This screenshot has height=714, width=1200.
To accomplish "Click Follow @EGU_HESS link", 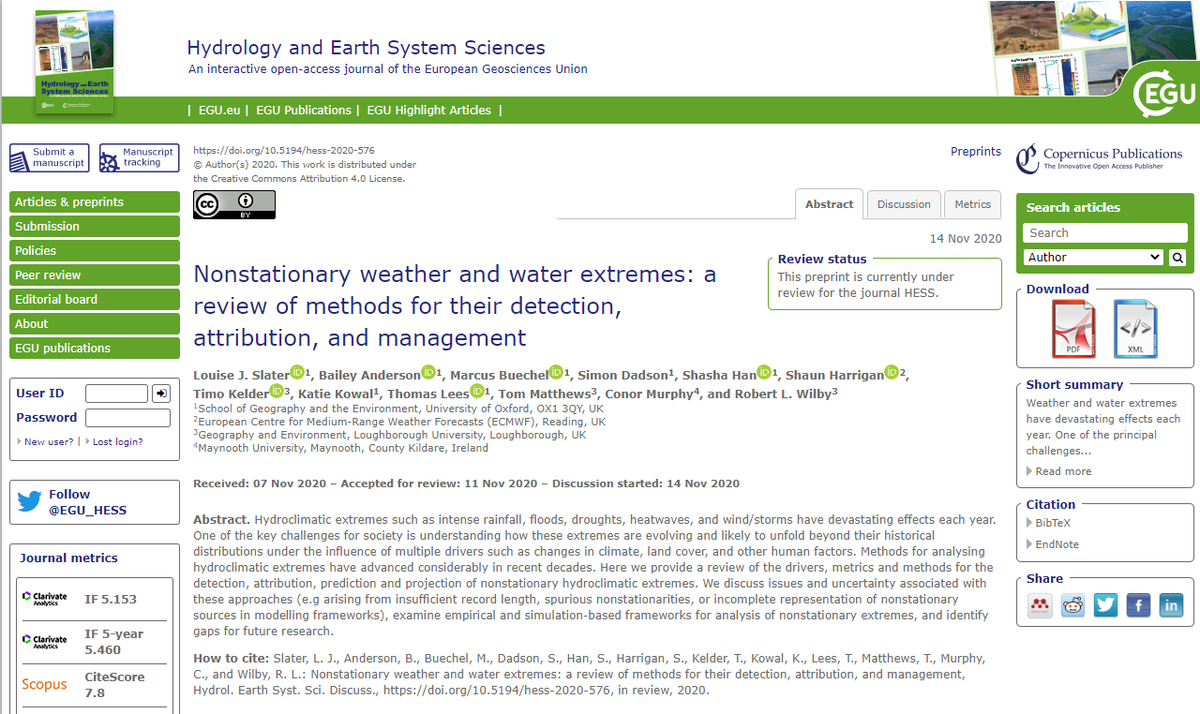I will point(88,502).
